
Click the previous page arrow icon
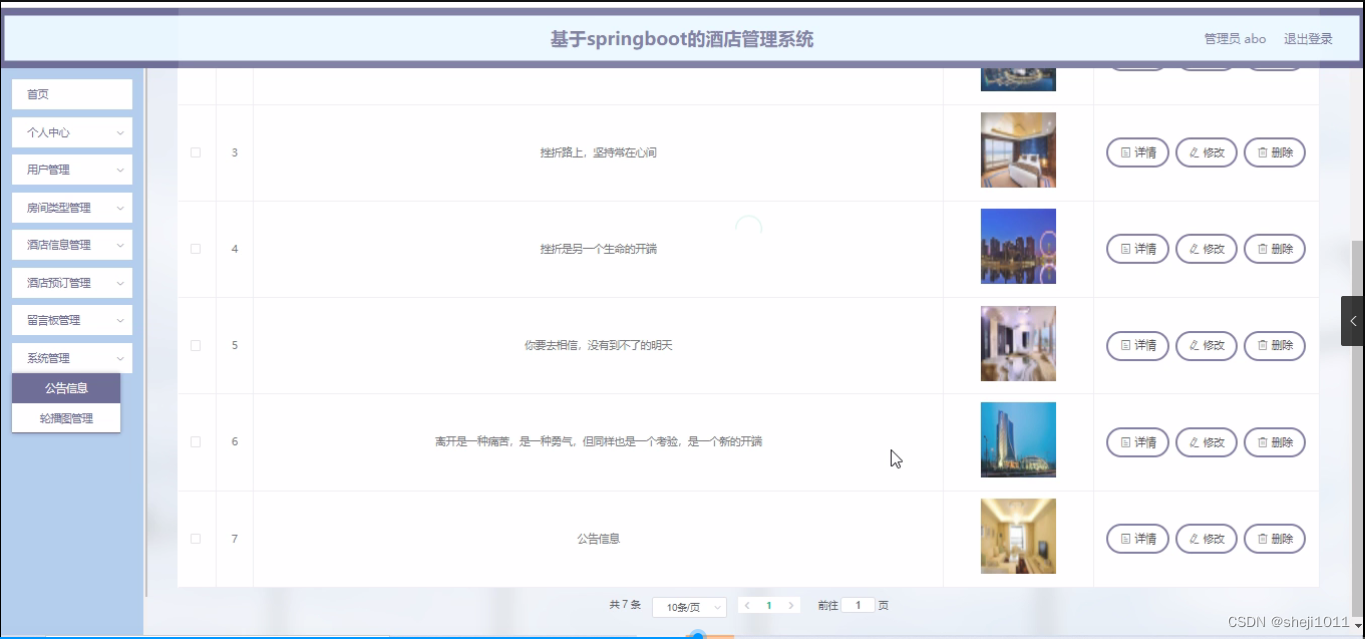[745, 605]
